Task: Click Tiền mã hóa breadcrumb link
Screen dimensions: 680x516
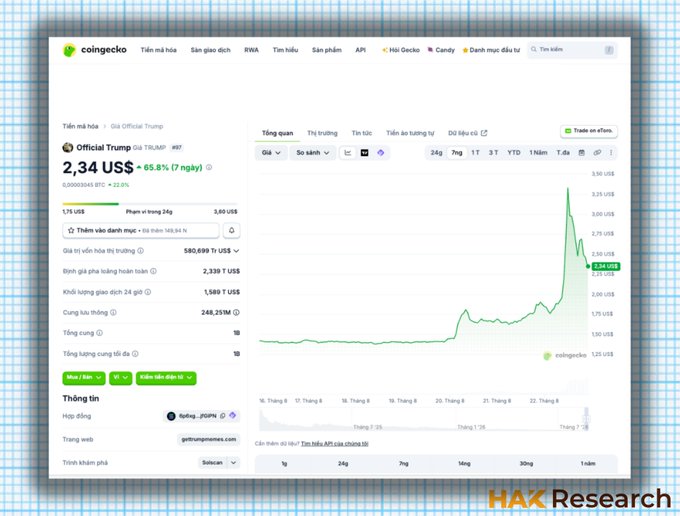Action: [80, 126]
